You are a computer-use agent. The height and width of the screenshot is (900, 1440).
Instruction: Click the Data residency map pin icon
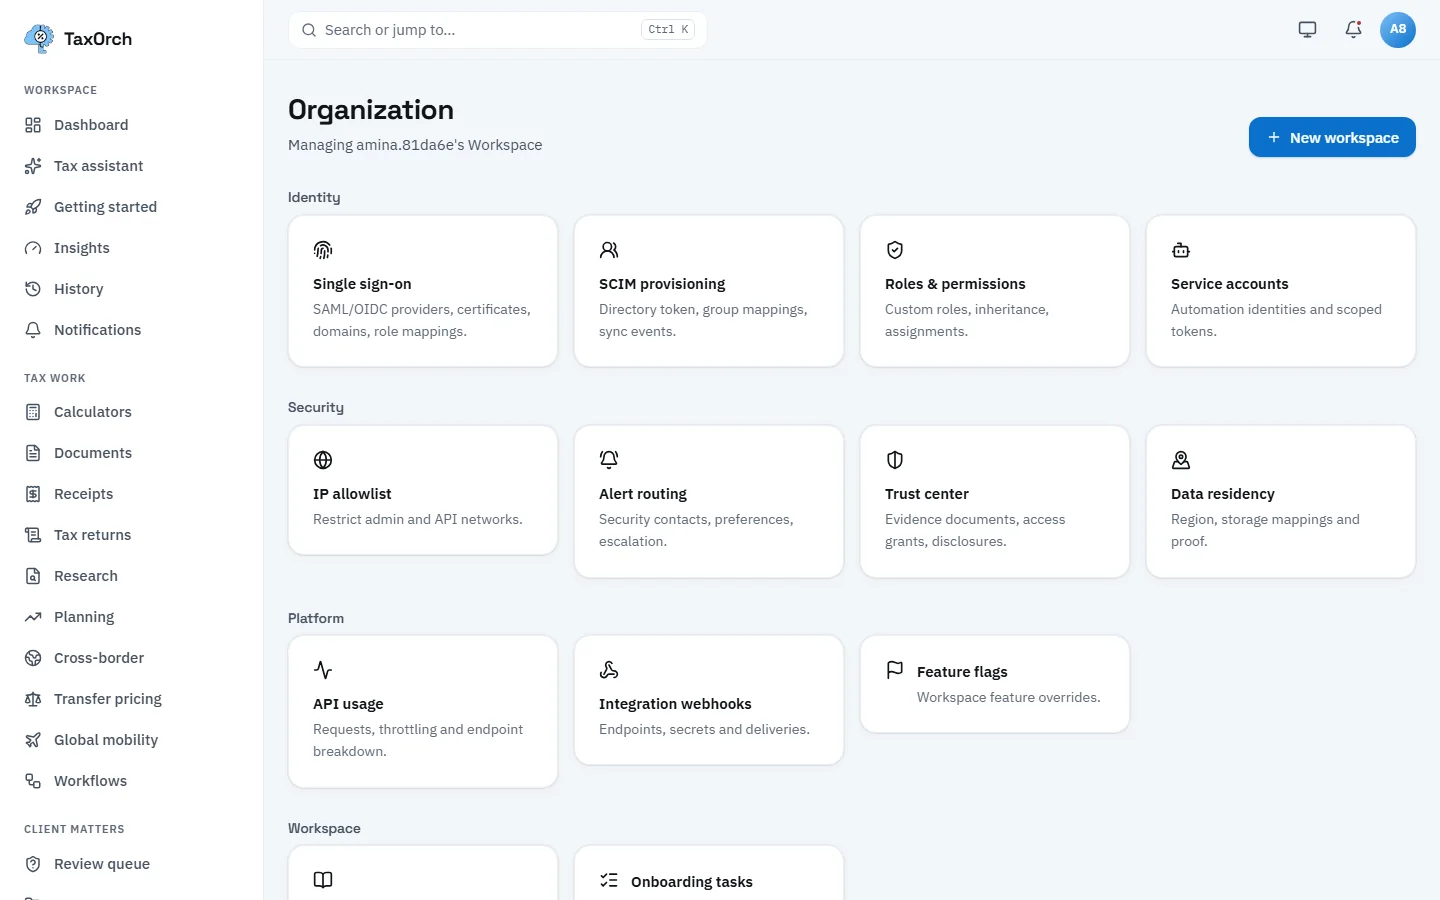tap(1181, 460)
